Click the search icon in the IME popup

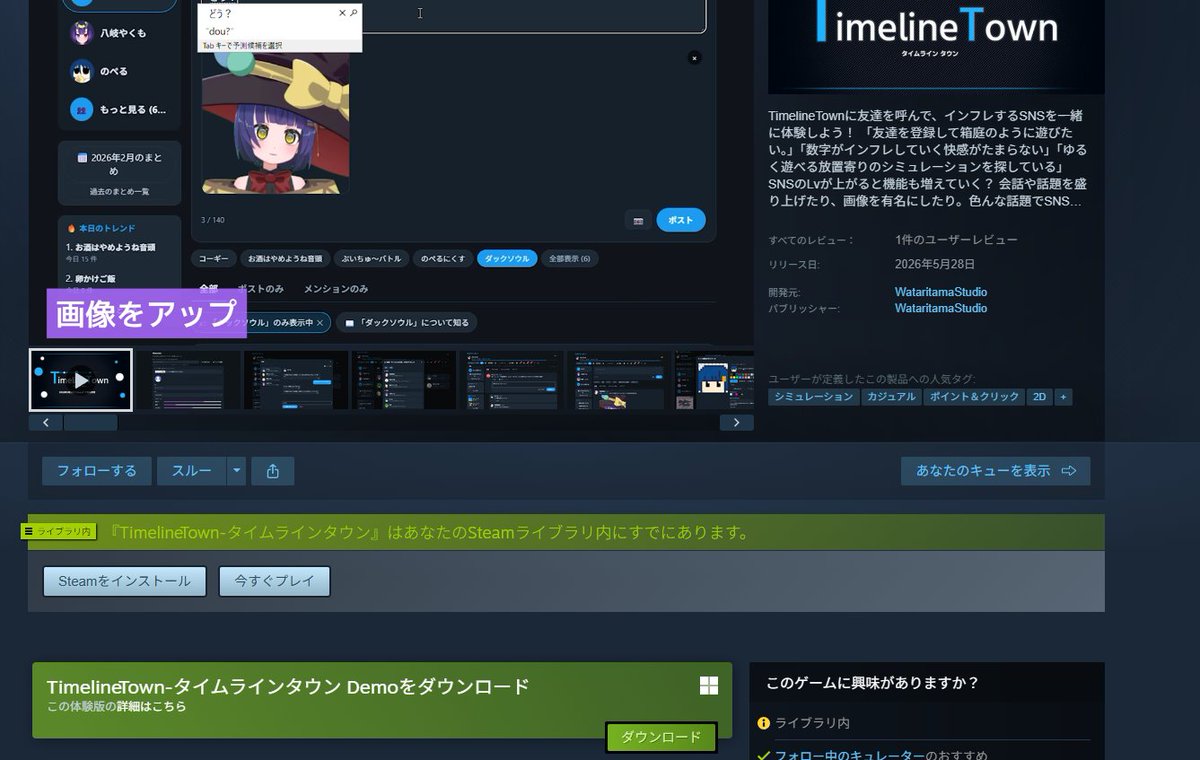(x=354, y=13)
